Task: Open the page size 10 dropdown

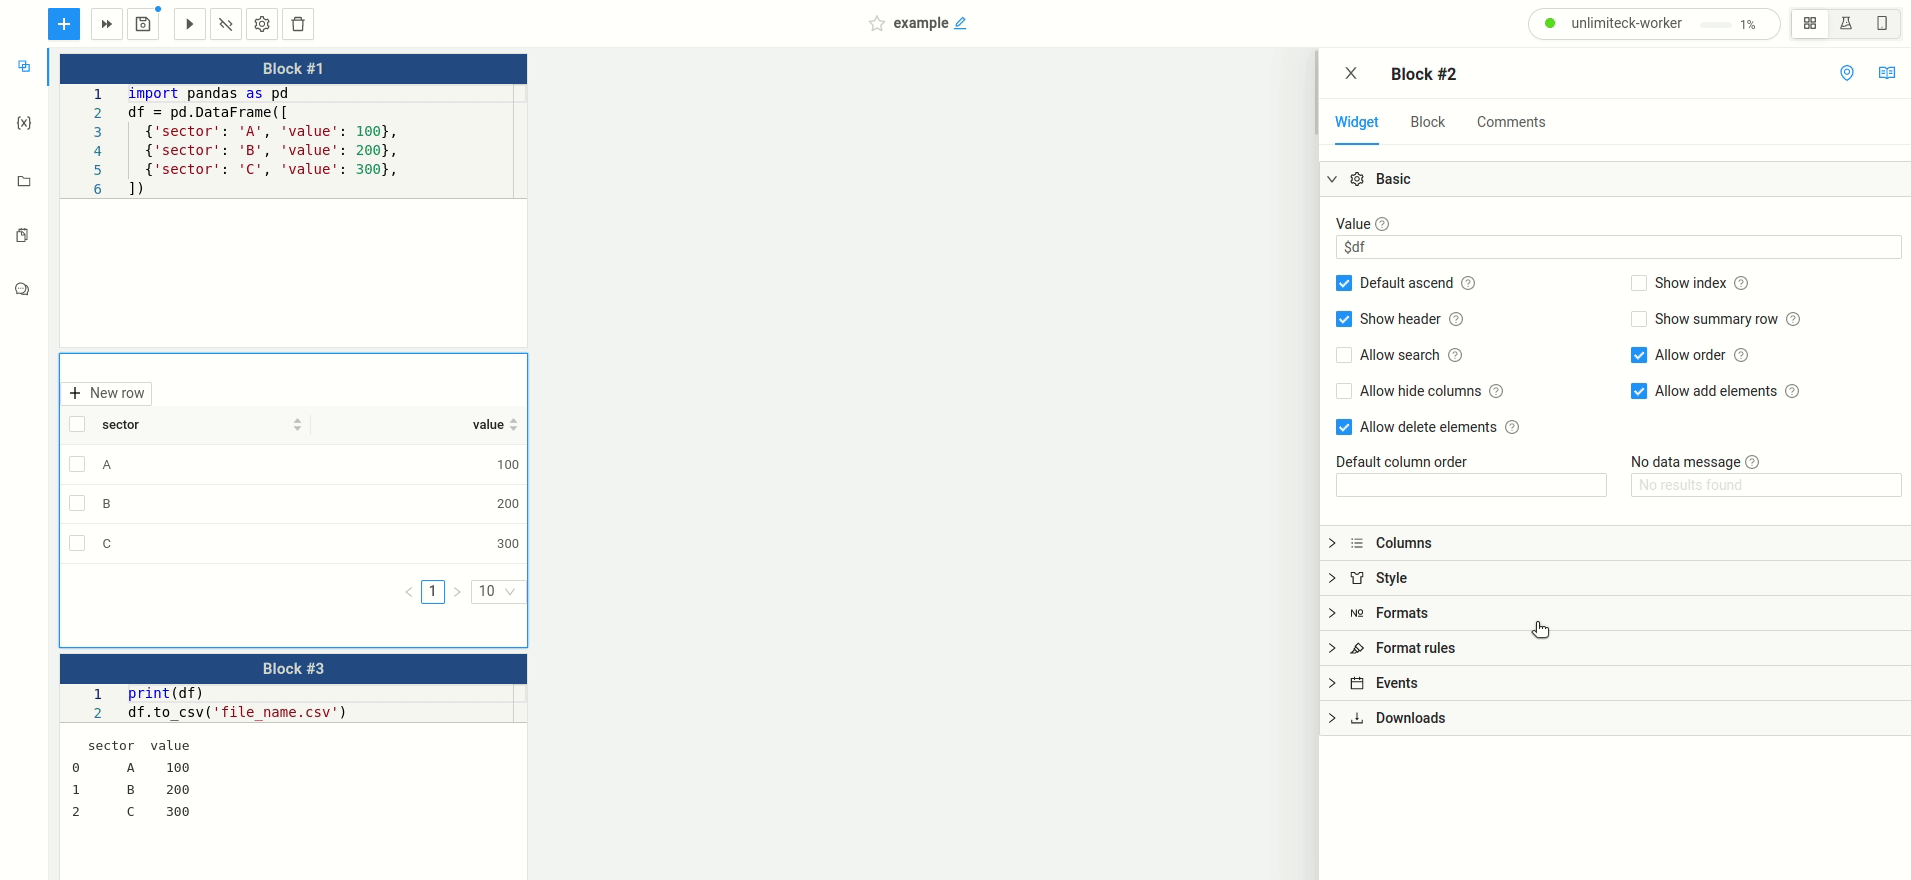Action: point(497,591)
